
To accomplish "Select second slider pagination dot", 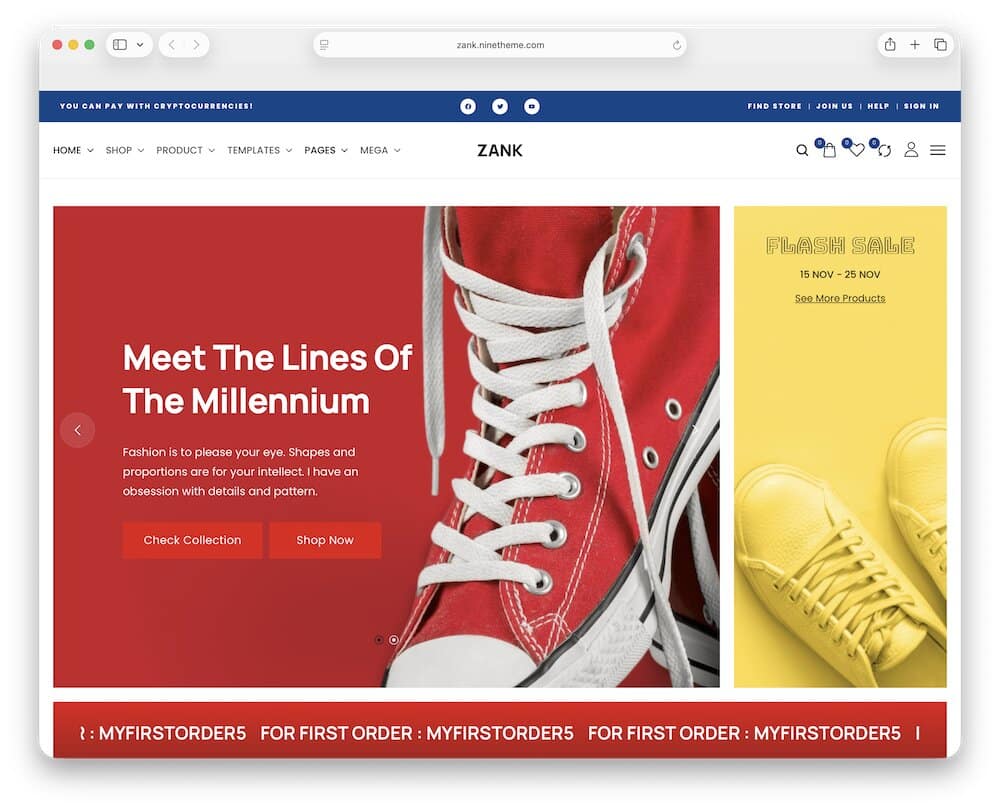I will tap(394, 640).
